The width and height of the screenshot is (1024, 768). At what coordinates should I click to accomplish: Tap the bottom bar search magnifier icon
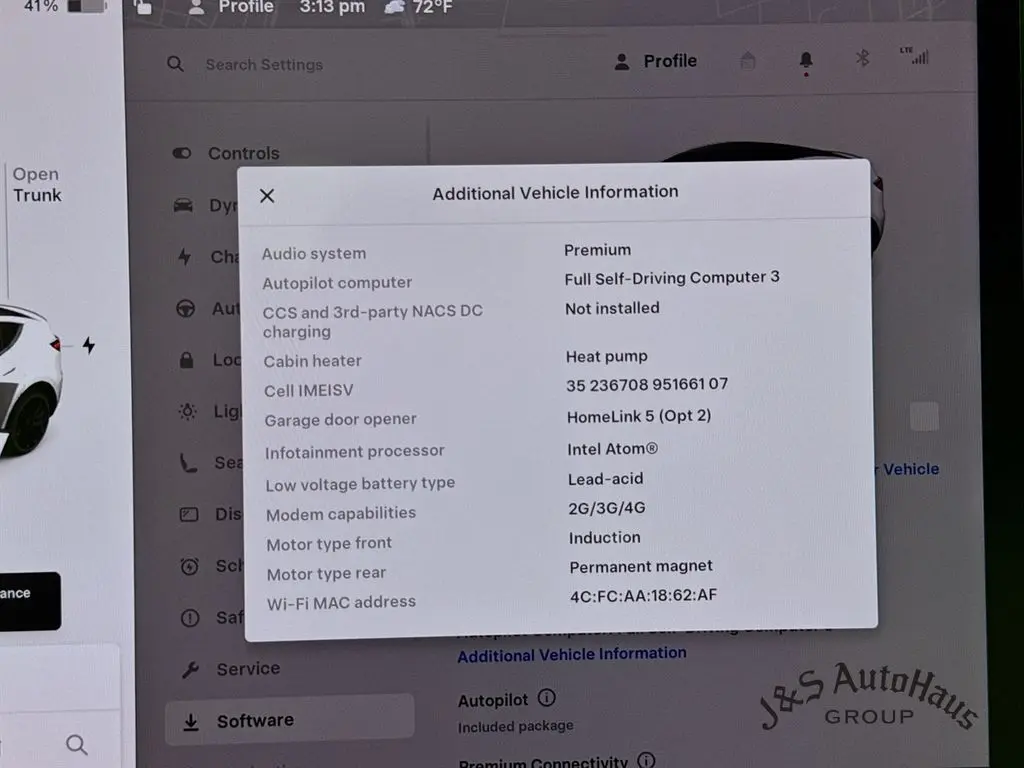[x=76, y=744]
